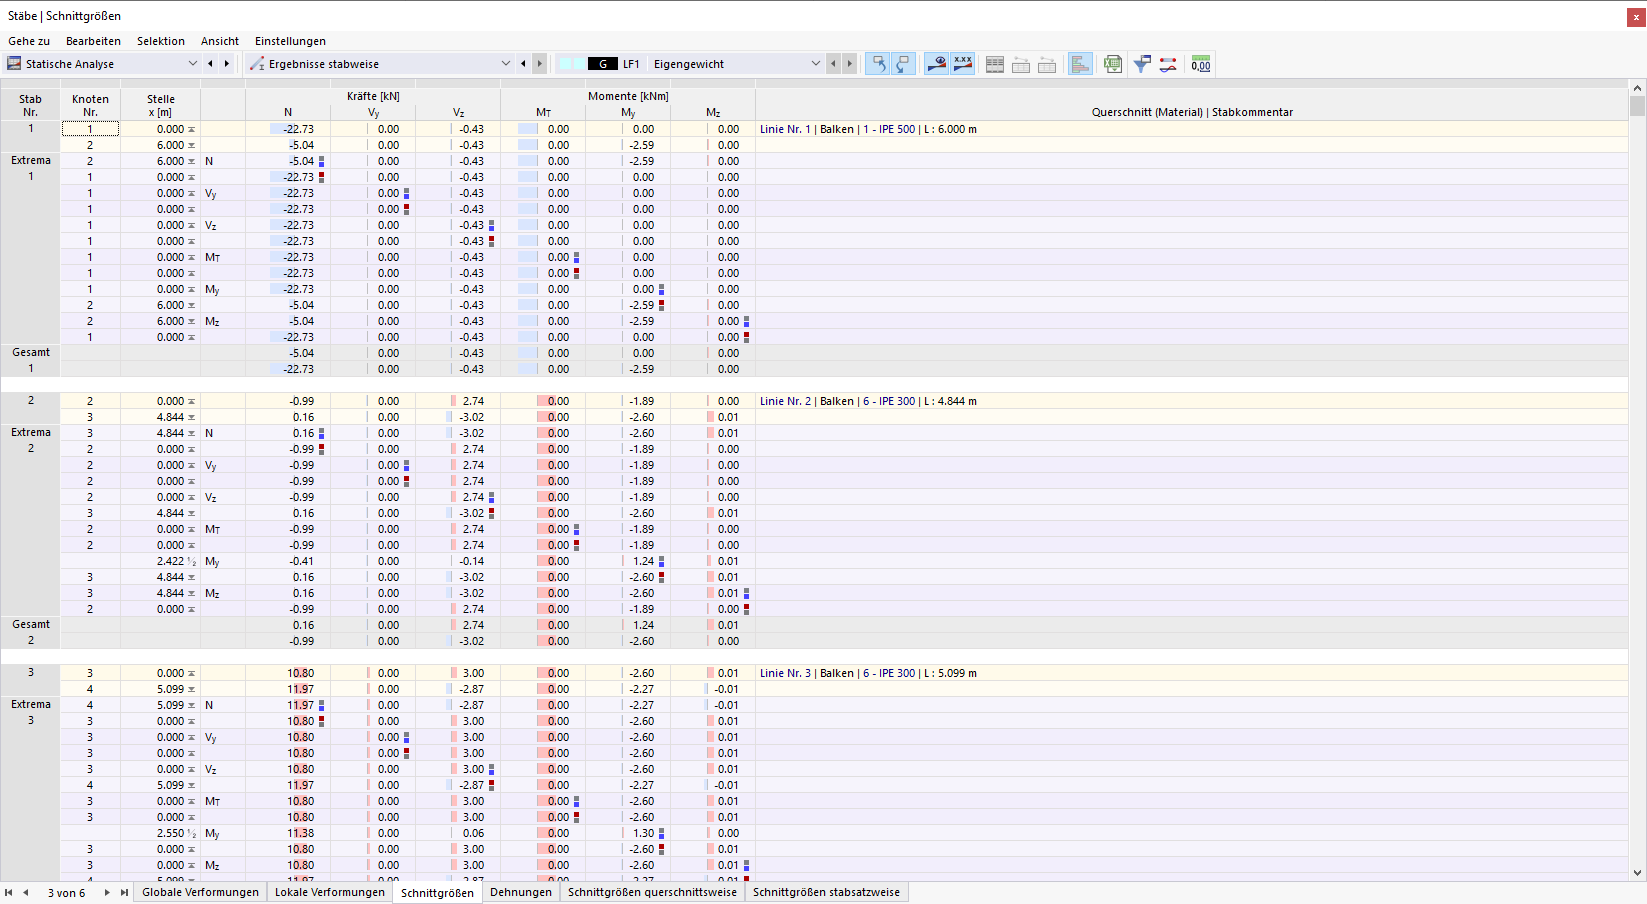Image resolution: width=1647 pixels, height=904 pixels.
Task: Click the 'Kräfte [kN]' column group header
Action: (373, 96)
